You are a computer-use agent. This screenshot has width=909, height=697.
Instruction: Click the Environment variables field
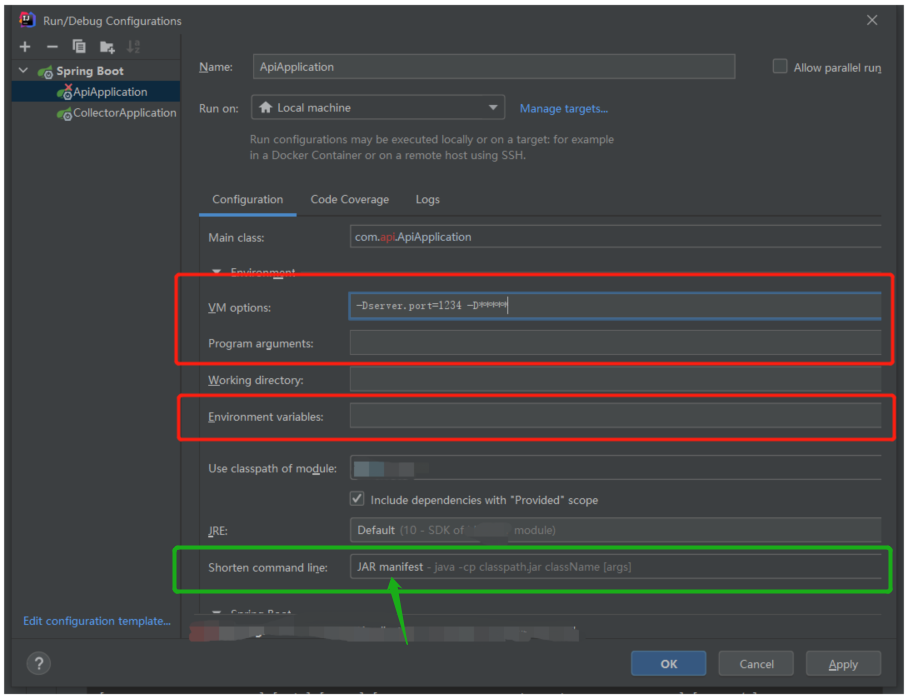pos(615,416)
